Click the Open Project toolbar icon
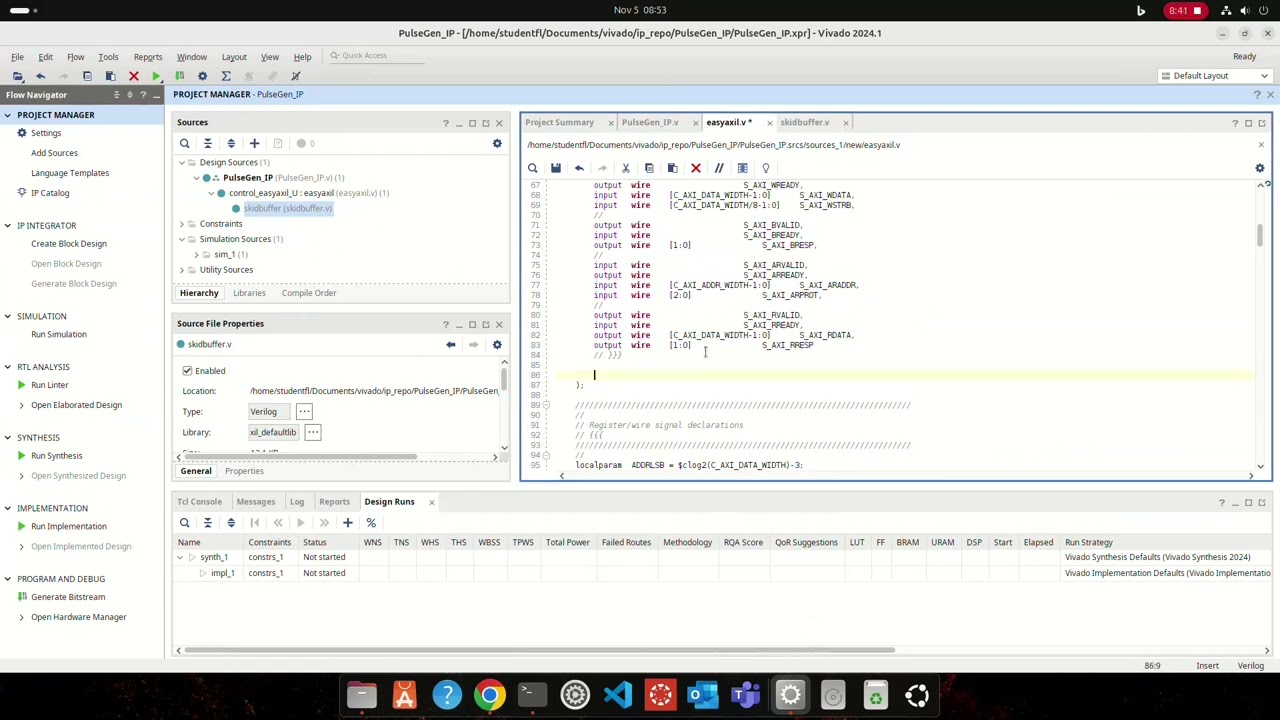Viewport: 1280px width, 720px height. [x=17, y=76]
